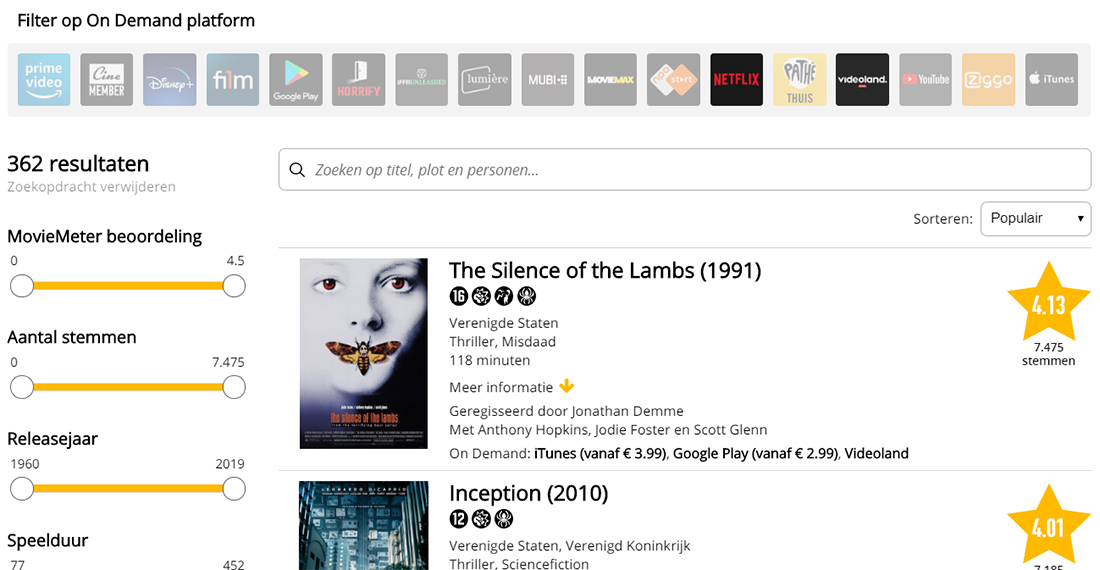Toggle the Netflix platform filter
The width and height of the screenshot is (1100, 570).
click(x=736, y=80)
